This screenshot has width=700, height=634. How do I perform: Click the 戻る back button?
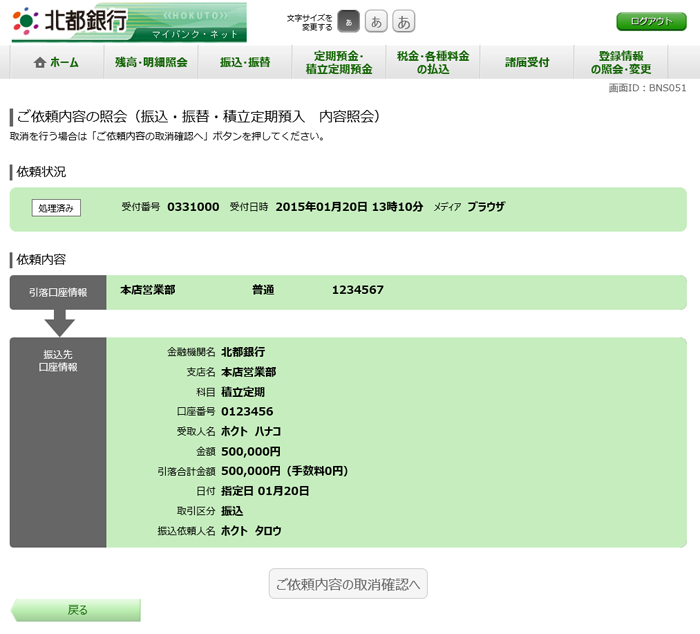point(77,610)
